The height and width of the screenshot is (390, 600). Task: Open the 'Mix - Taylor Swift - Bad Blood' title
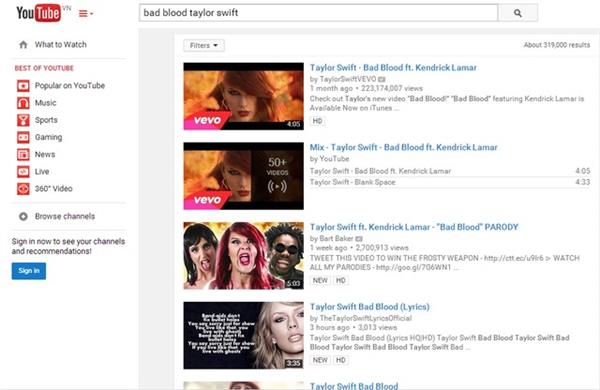click(403, 147)
